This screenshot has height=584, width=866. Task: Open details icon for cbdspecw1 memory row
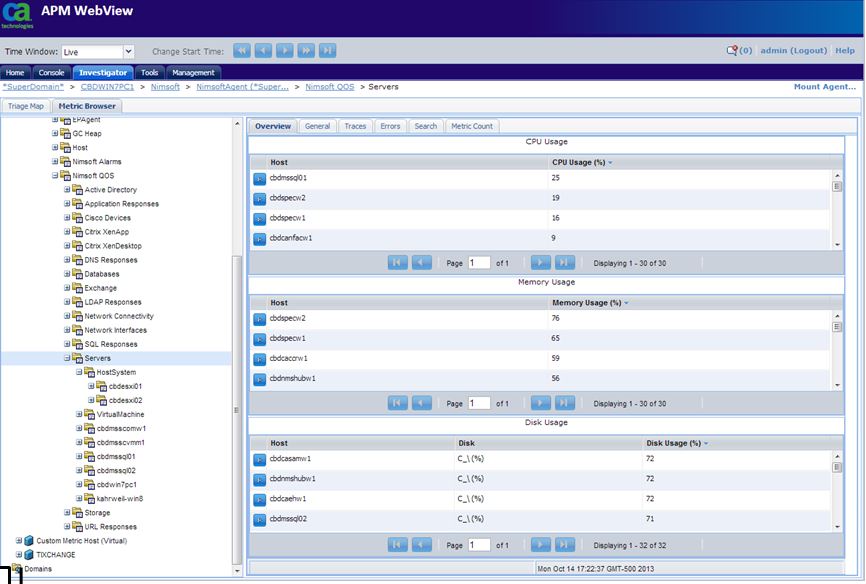point(260,339)
